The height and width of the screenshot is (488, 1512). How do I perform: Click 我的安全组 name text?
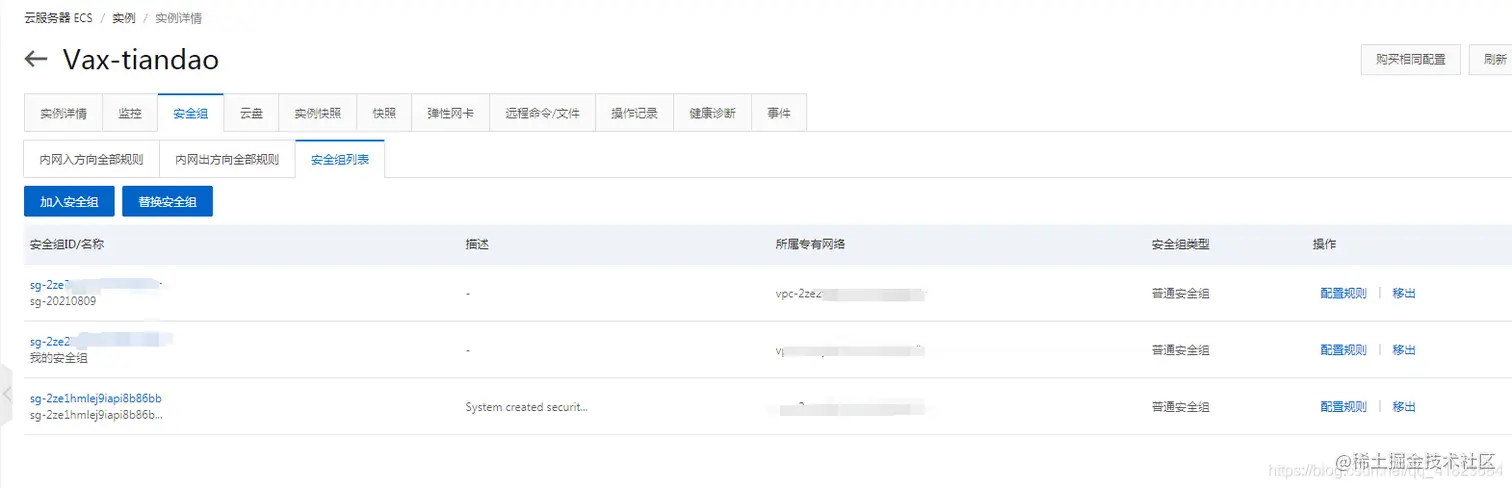[59, 357]
